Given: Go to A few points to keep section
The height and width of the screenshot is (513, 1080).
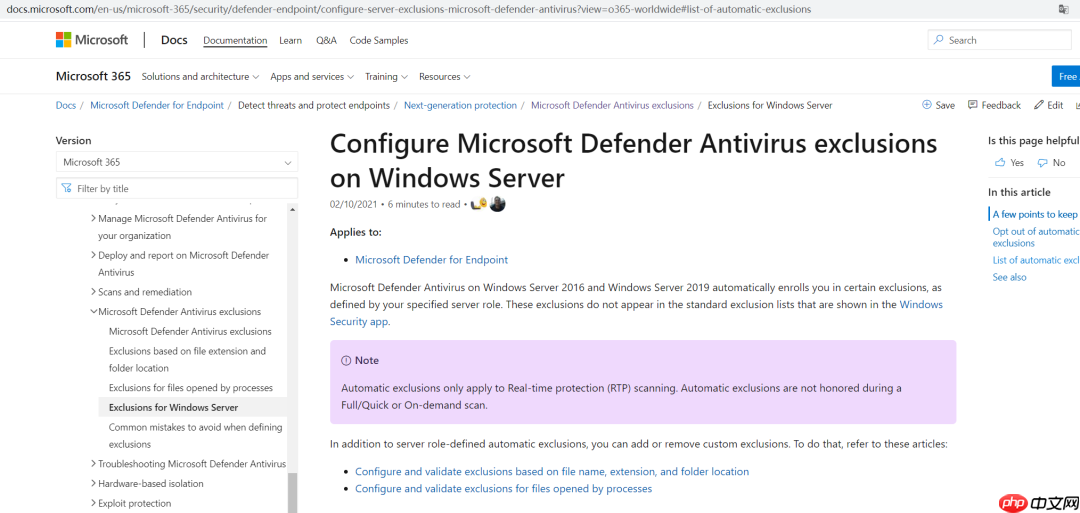Looking at the screenshot, I should [x=1035, y=214].
